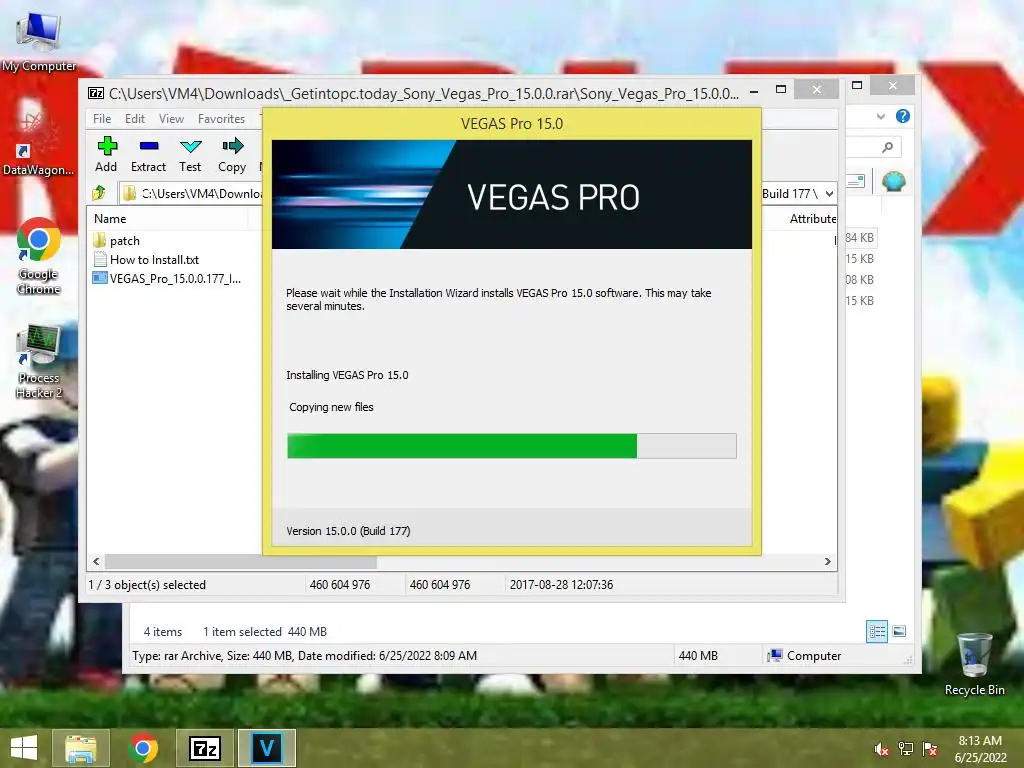
Task: Go up one folder level in 7-Zip
Action: [99, 193]
